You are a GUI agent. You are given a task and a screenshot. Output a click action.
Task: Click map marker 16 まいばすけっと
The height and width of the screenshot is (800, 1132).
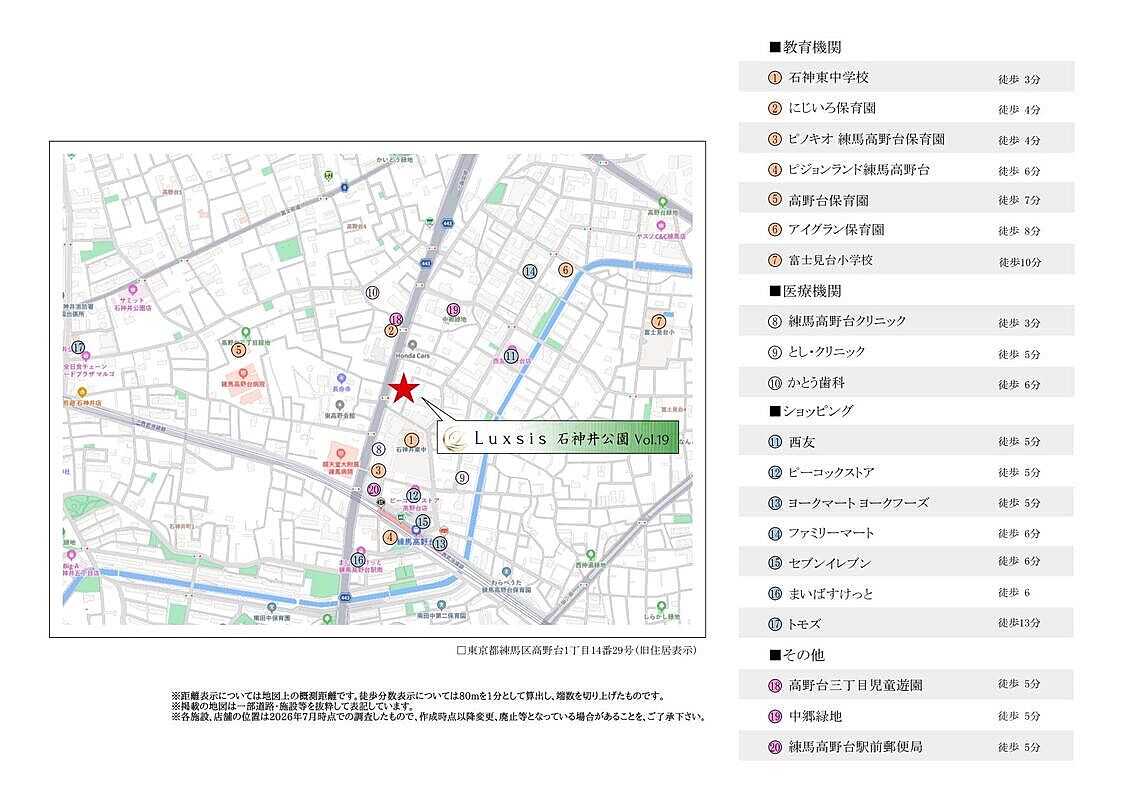[x=359, y=560]
